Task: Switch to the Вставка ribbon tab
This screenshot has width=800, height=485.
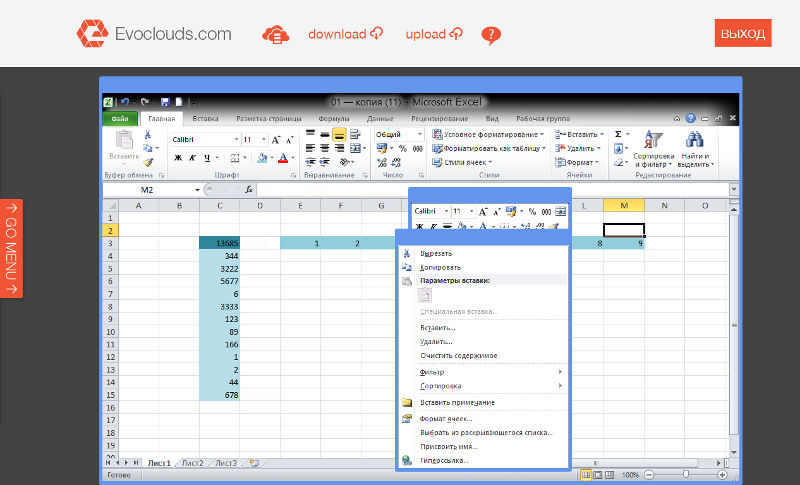Action: click(206, 118)
